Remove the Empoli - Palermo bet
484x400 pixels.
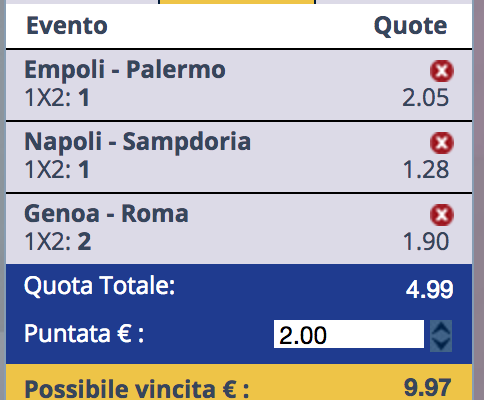coord(442,71)
